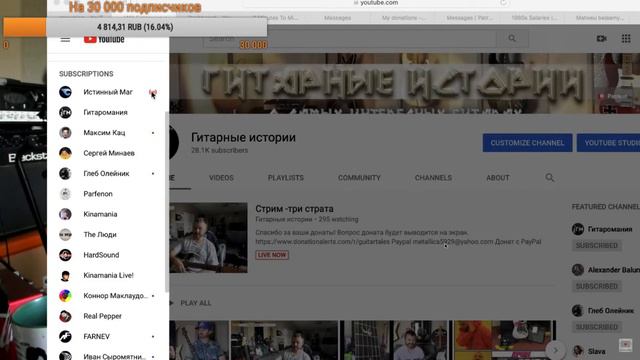Open Иван Сыромятников avatar icon
The width and height of the screenshot is (640, 360).
65,356
